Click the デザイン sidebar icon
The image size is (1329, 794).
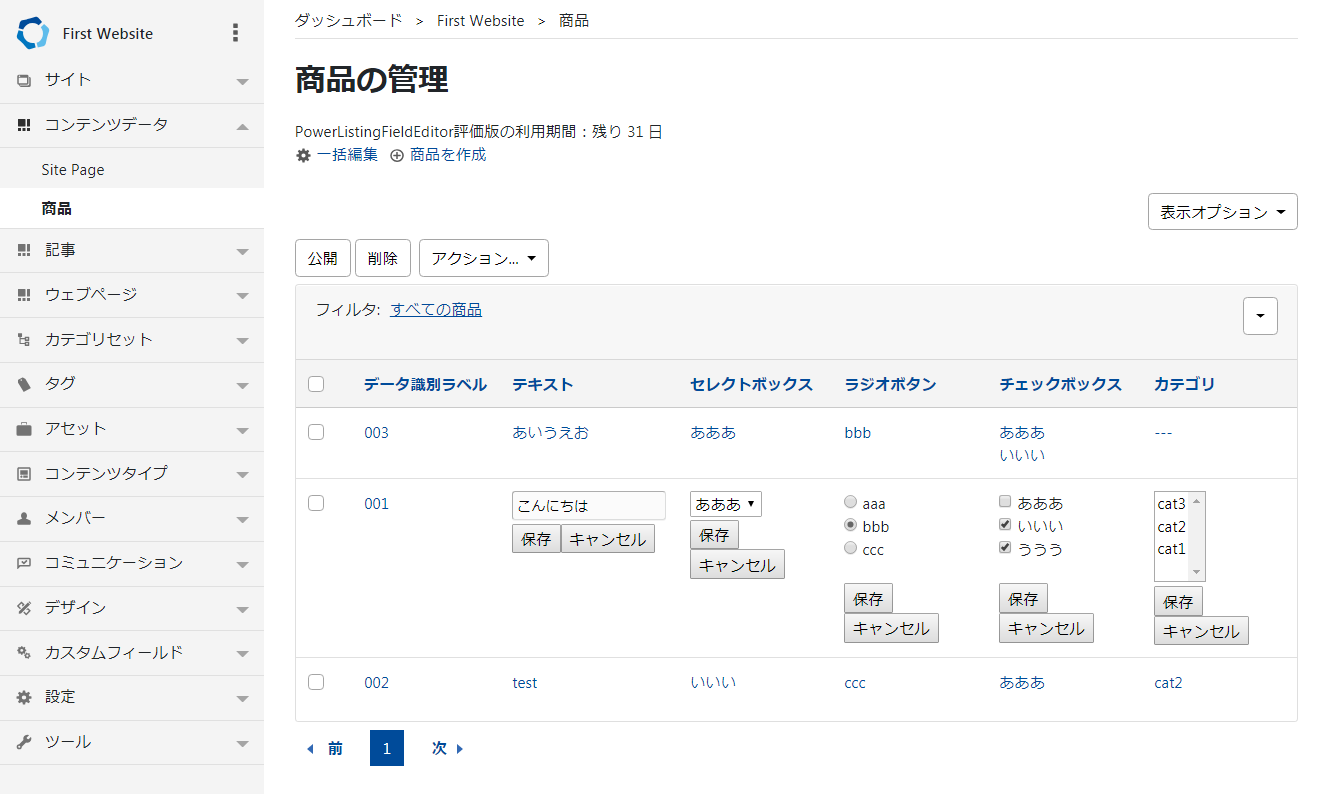[x=24, y=608]
